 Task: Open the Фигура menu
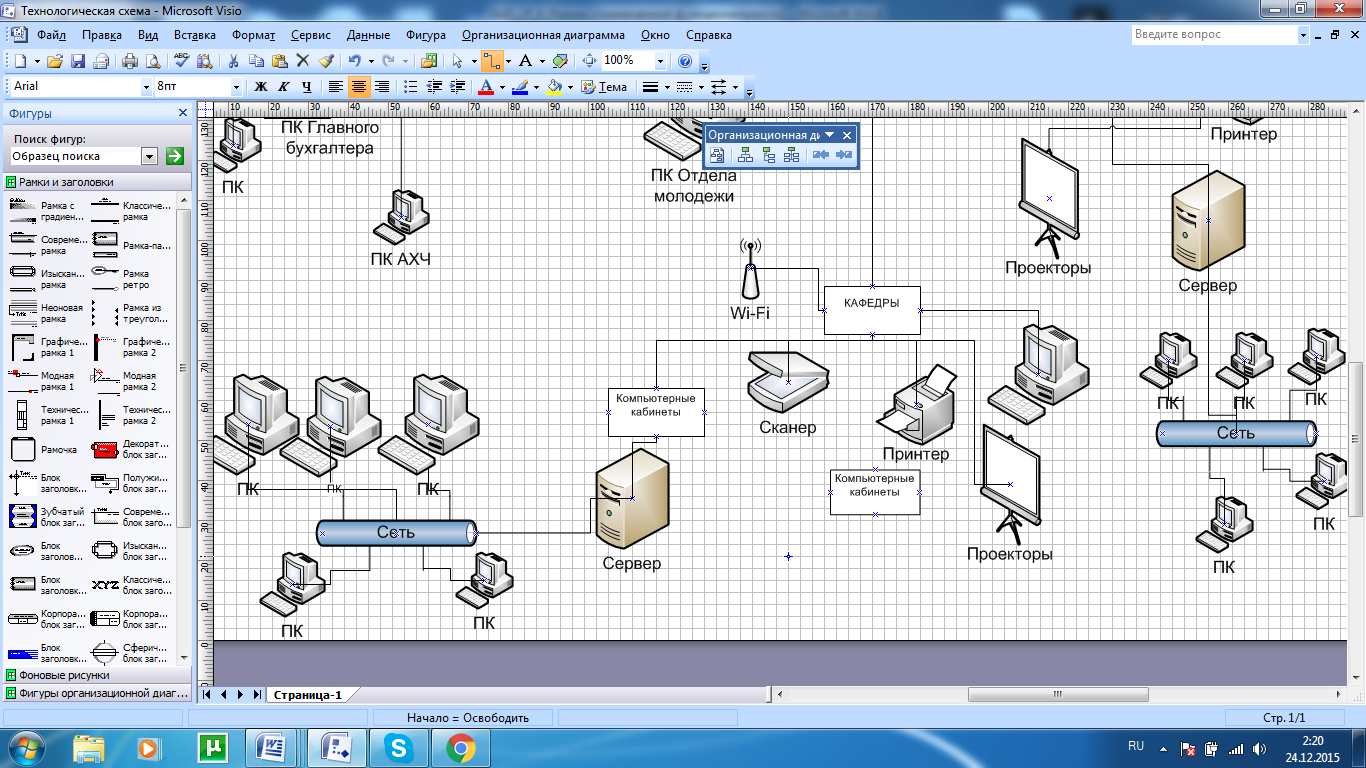426,35
